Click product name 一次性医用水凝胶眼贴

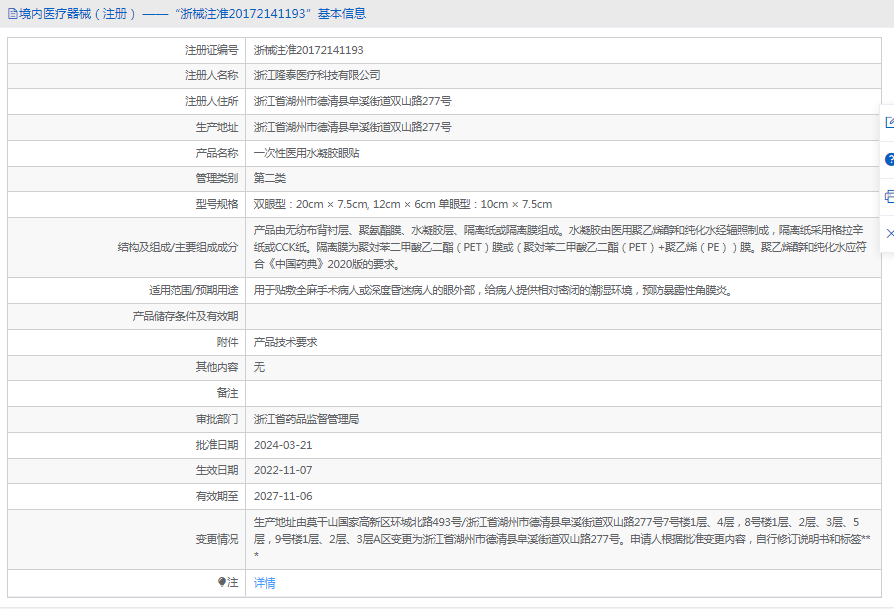(306, 153)
